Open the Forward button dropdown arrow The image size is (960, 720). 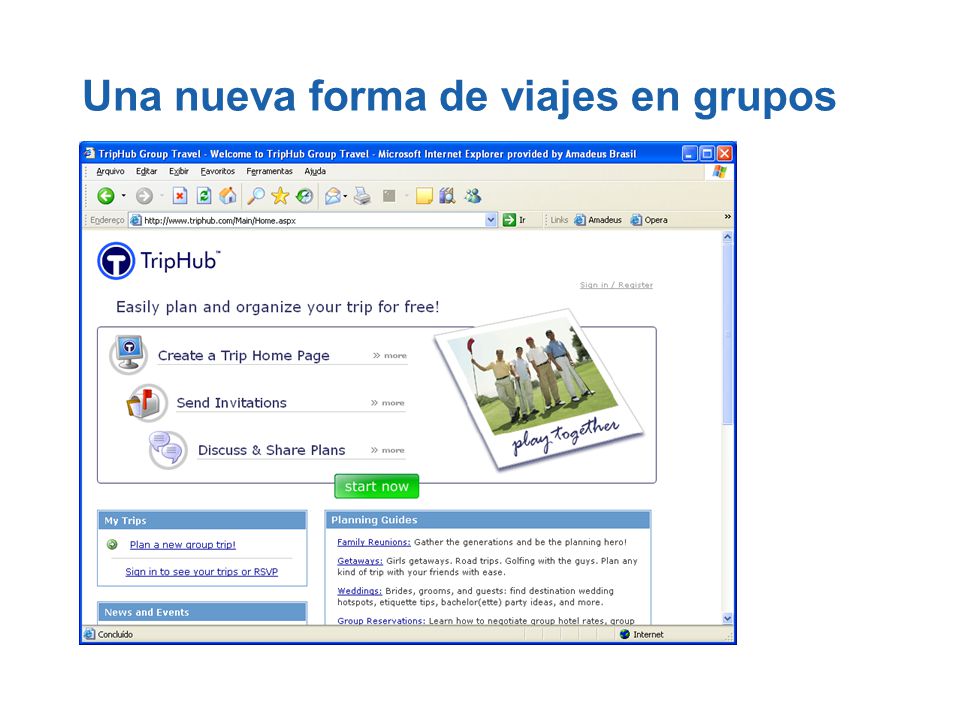pyautogui.click(x=162, y=196)
